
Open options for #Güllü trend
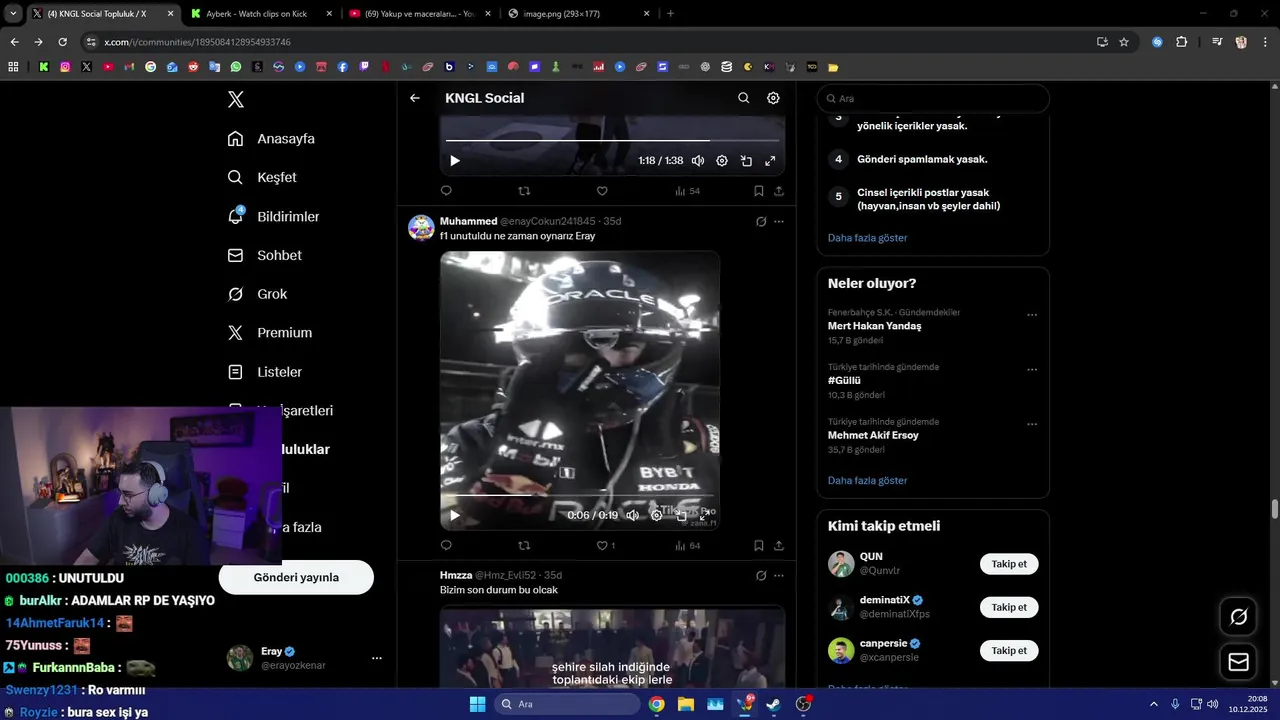click(1032, 370)
